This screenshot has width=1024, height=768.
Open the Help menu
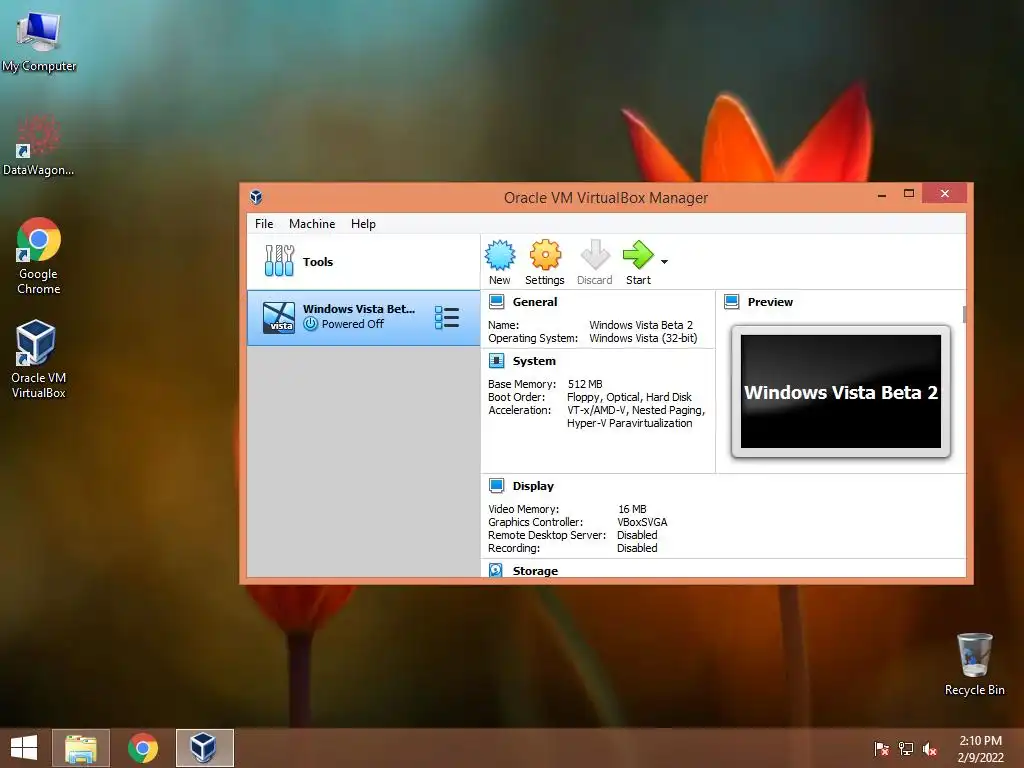tap(363, 224)
